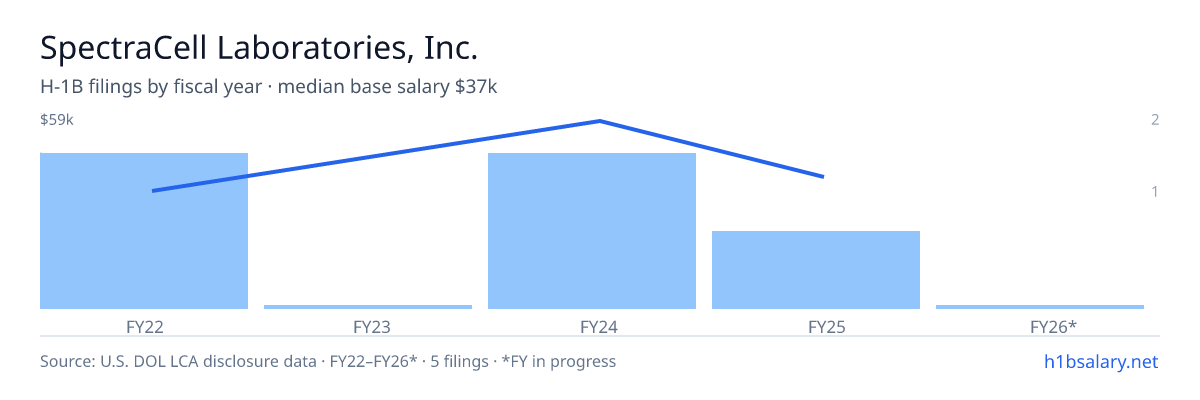This screenshot has height=400, width=1200.
Task: Click the salary line peak above FY24
Action: (600, 121)
